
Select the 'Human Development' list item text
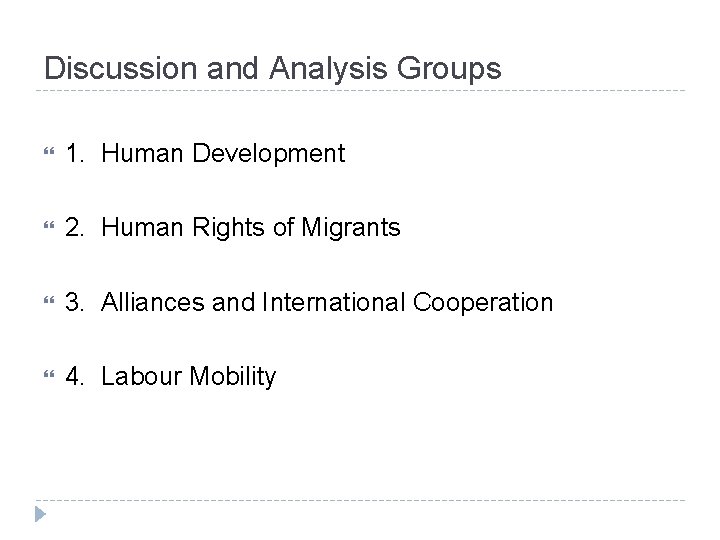coord(223,154)
